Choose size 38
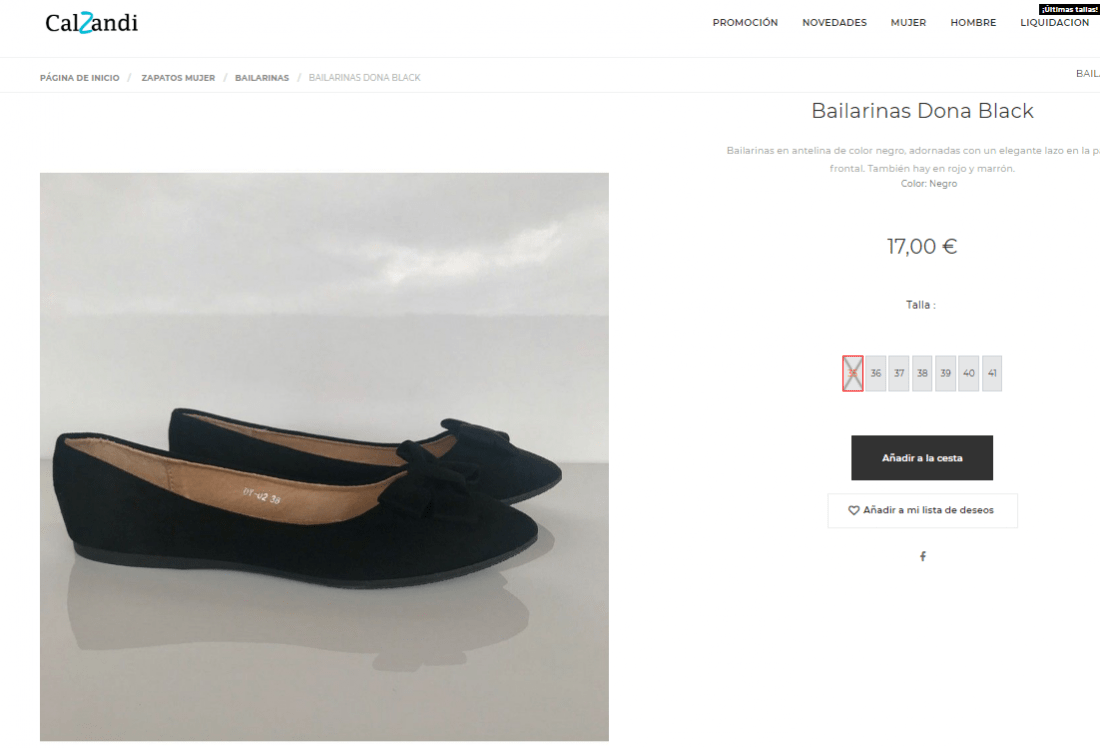Image resolution: width=1100 pixels, height=748 pixels. point(922,373)
